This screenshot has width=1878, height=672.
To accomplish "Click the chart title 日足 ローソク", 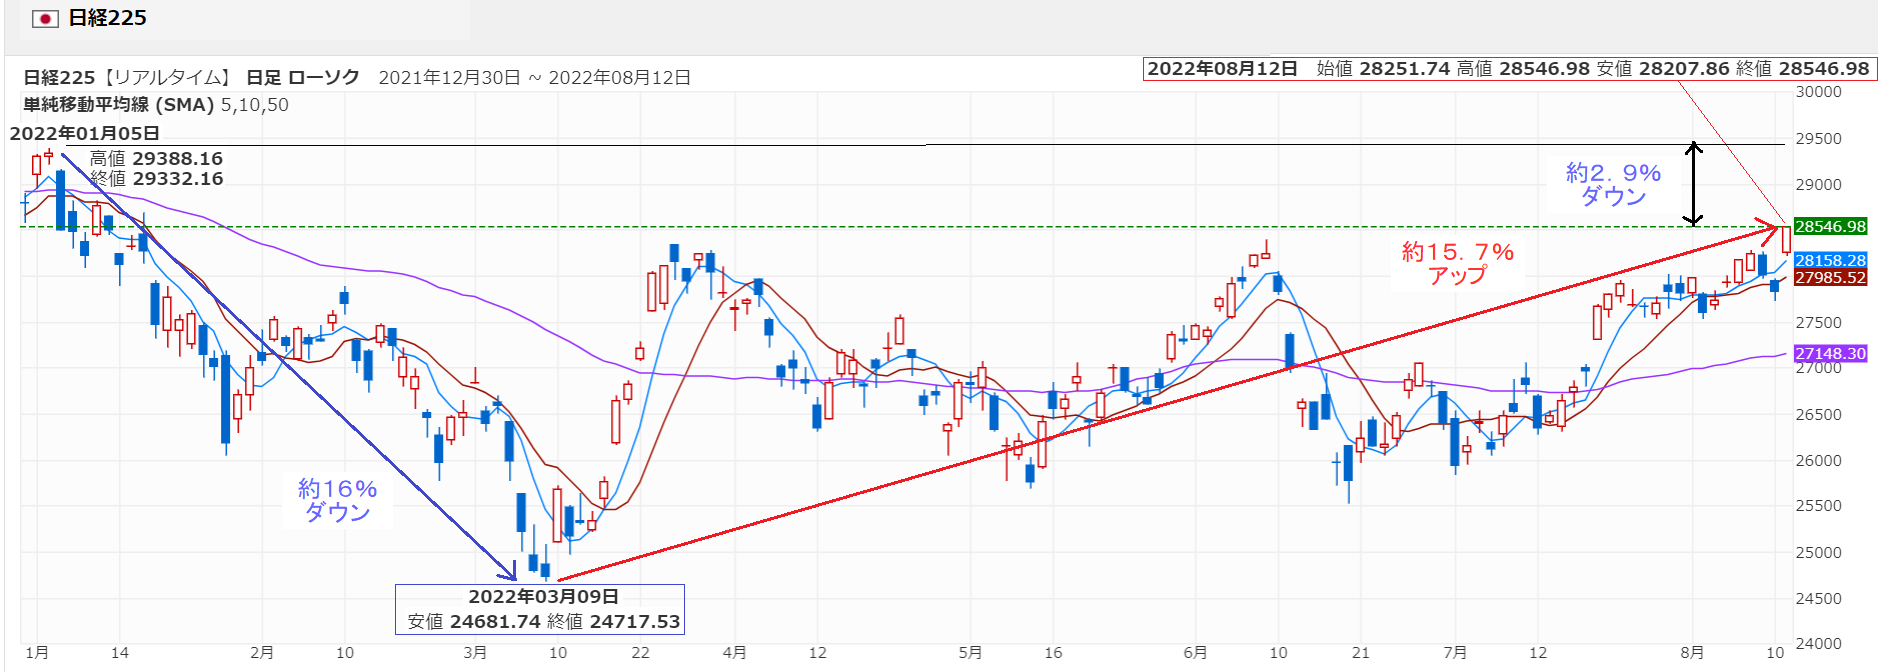I will point(302,77).
